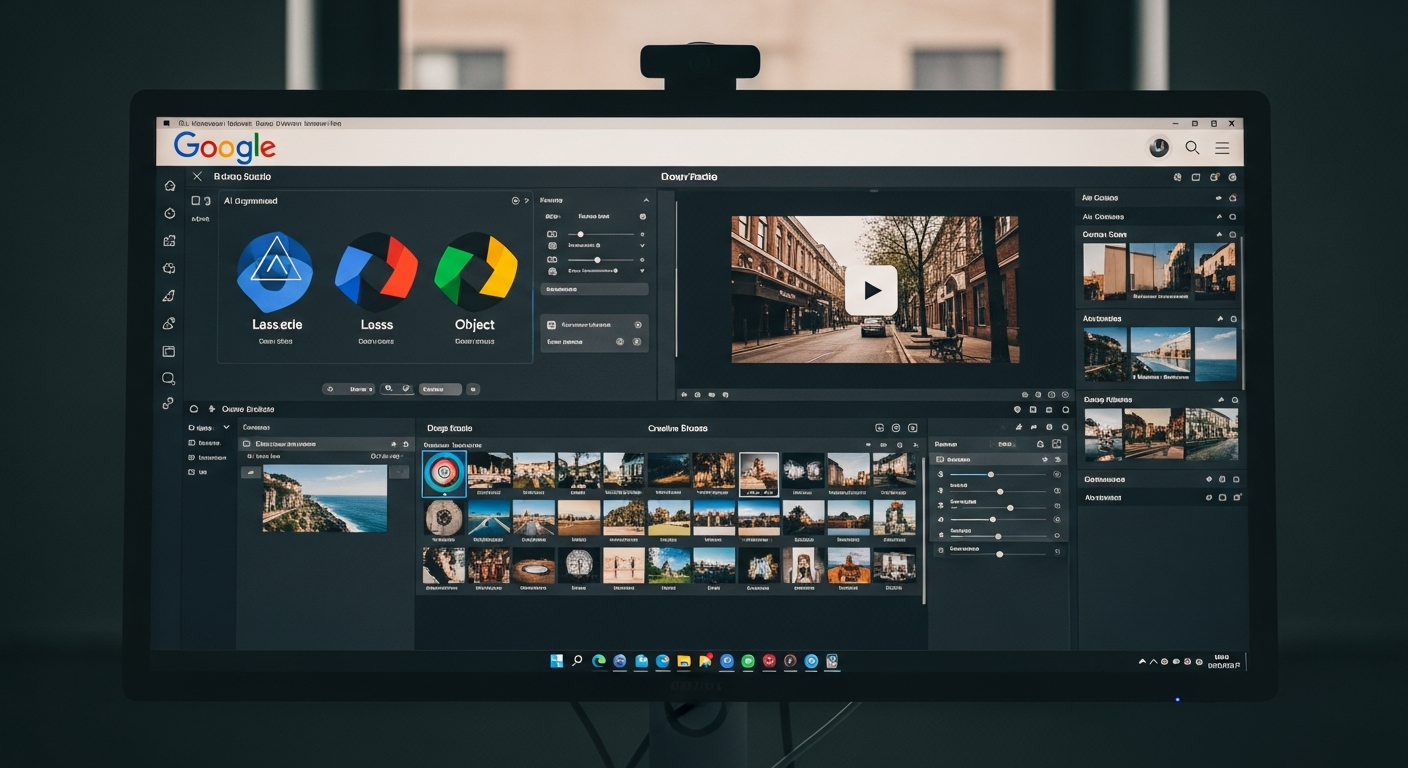1408x768 pixels.
Task: Open the magnifier search icon in left sidebar
Action: click(x=169, y=379)
